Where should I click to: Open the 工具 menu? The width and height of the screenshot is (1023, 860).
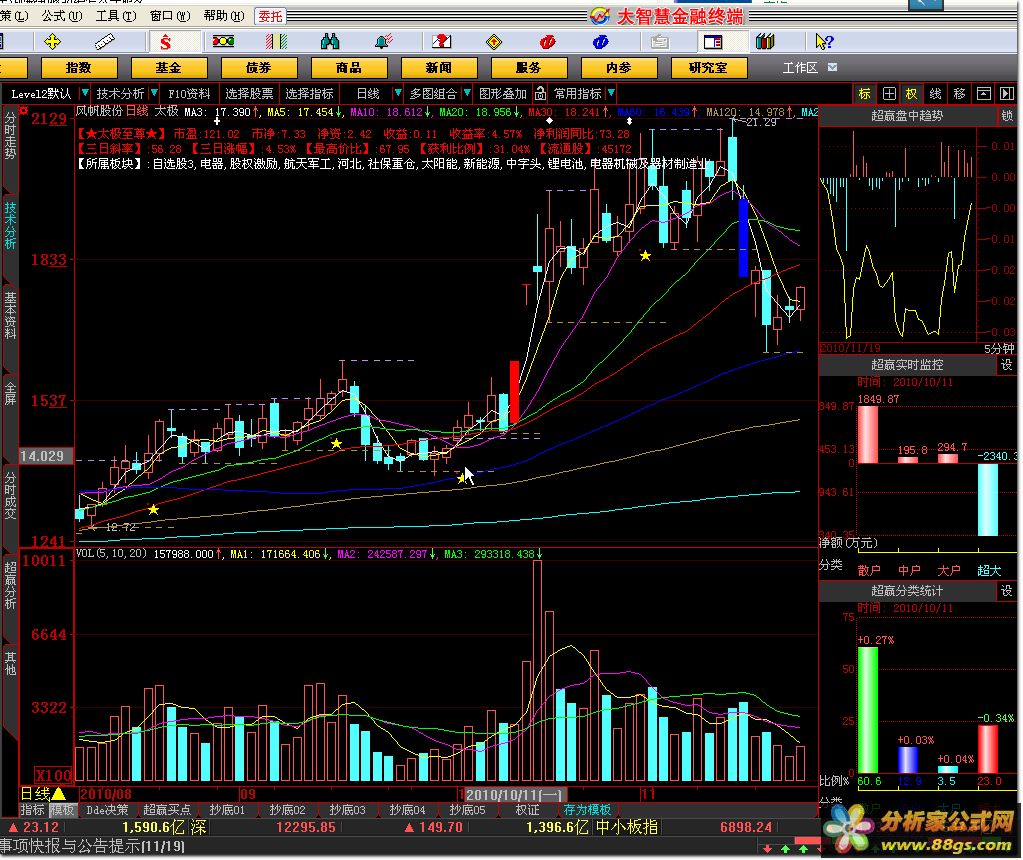click(x=116, y=16)
